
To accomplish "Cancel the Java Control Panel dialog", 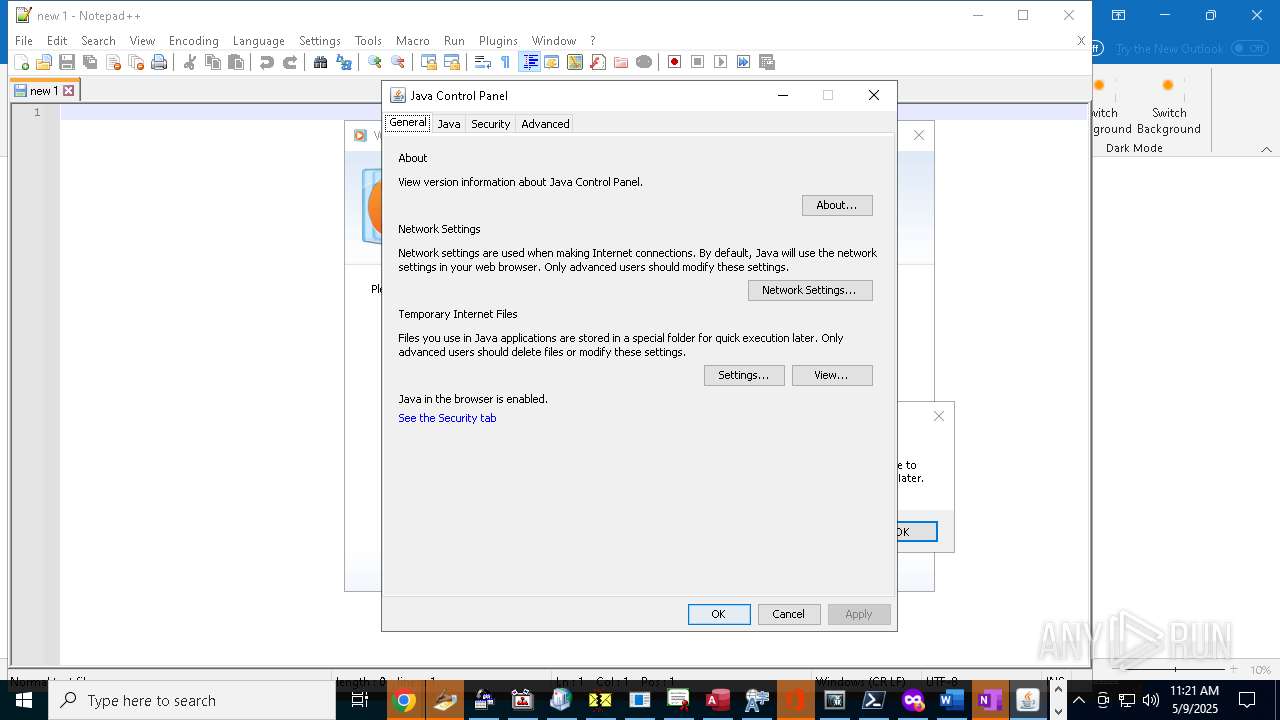I will coord(789,614).
